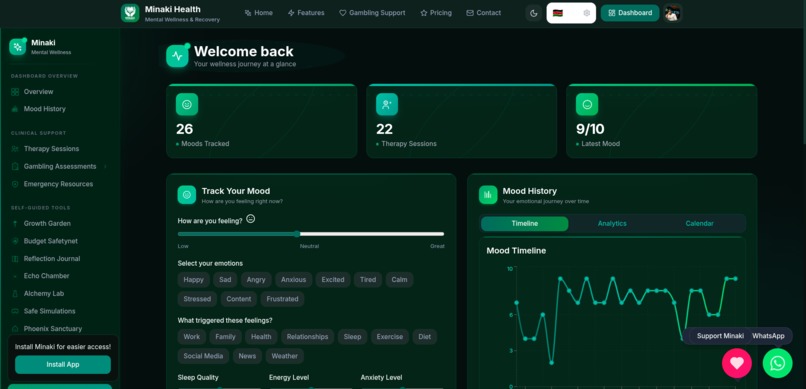The width and height of the screenshot is (806, 389).
Task: Click the Gambling Assessments clipboard icon
Action: click(x=15, y=166)
